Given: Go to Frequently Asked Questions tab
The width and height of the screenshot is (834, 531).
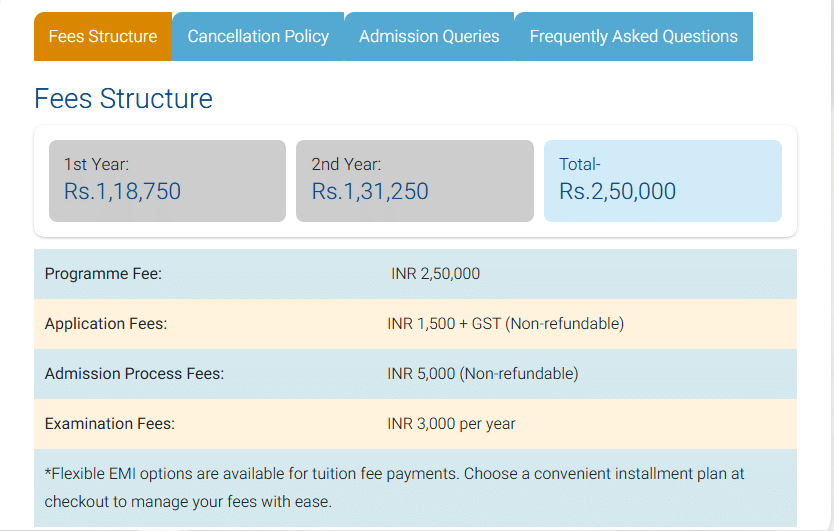Looking at the screenshot, I should [633, 37].
